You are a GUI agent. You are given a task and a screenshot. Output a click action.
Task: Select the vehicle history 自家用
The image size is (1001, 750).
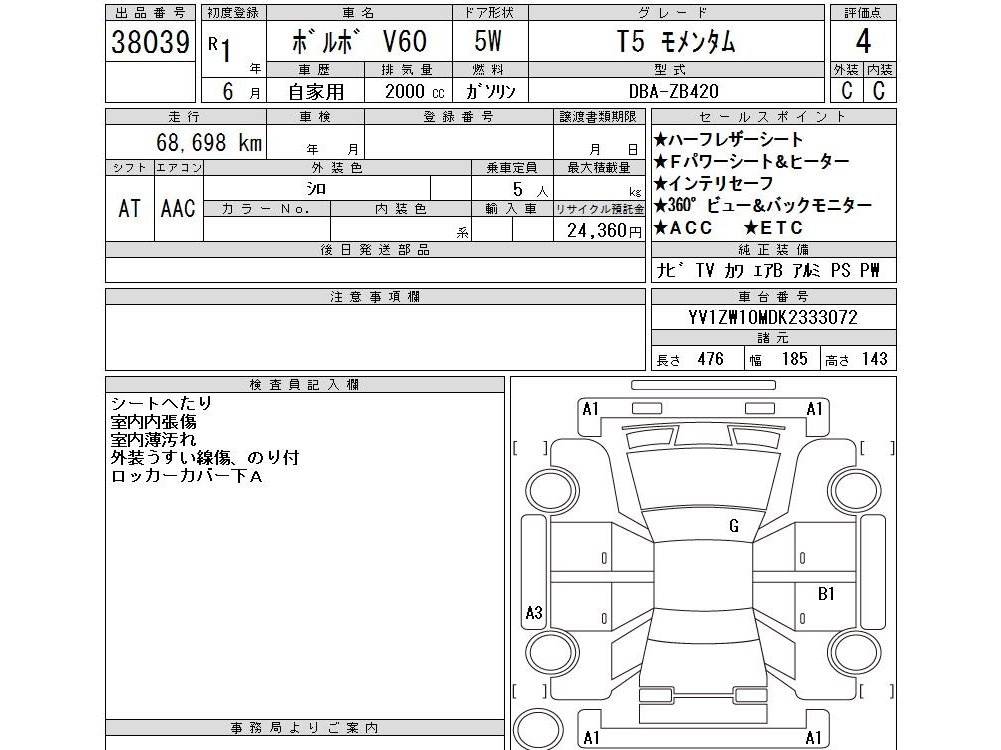[315, 91]
